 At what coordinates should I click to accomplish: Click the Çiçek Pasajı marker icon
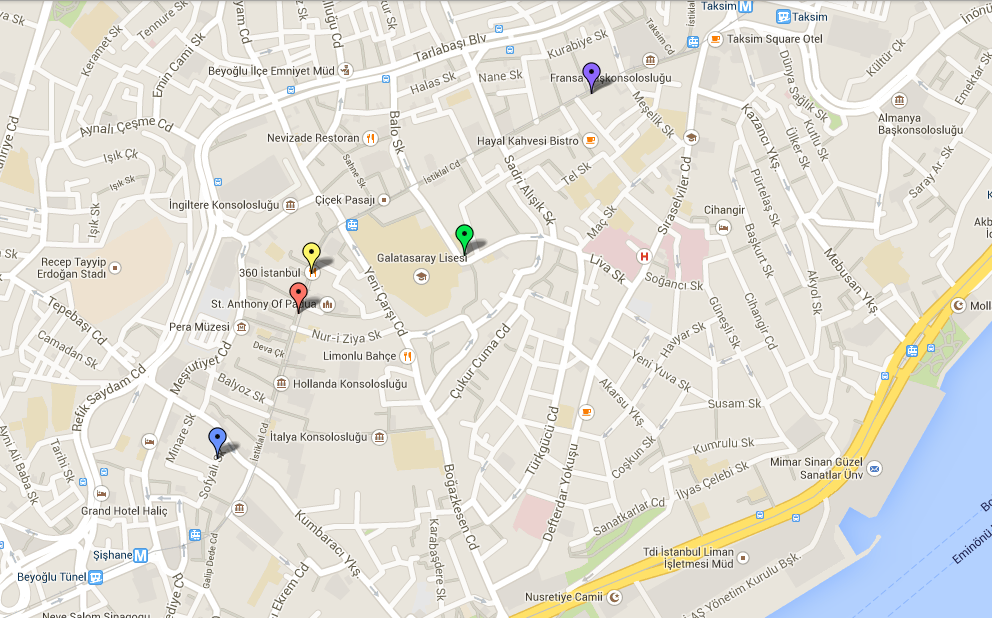(x=384, y=200)
